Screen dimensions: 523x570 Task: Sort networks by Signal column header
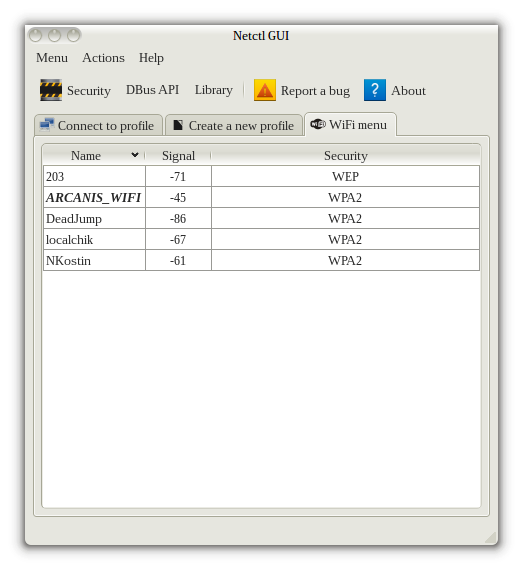(178, 156)
